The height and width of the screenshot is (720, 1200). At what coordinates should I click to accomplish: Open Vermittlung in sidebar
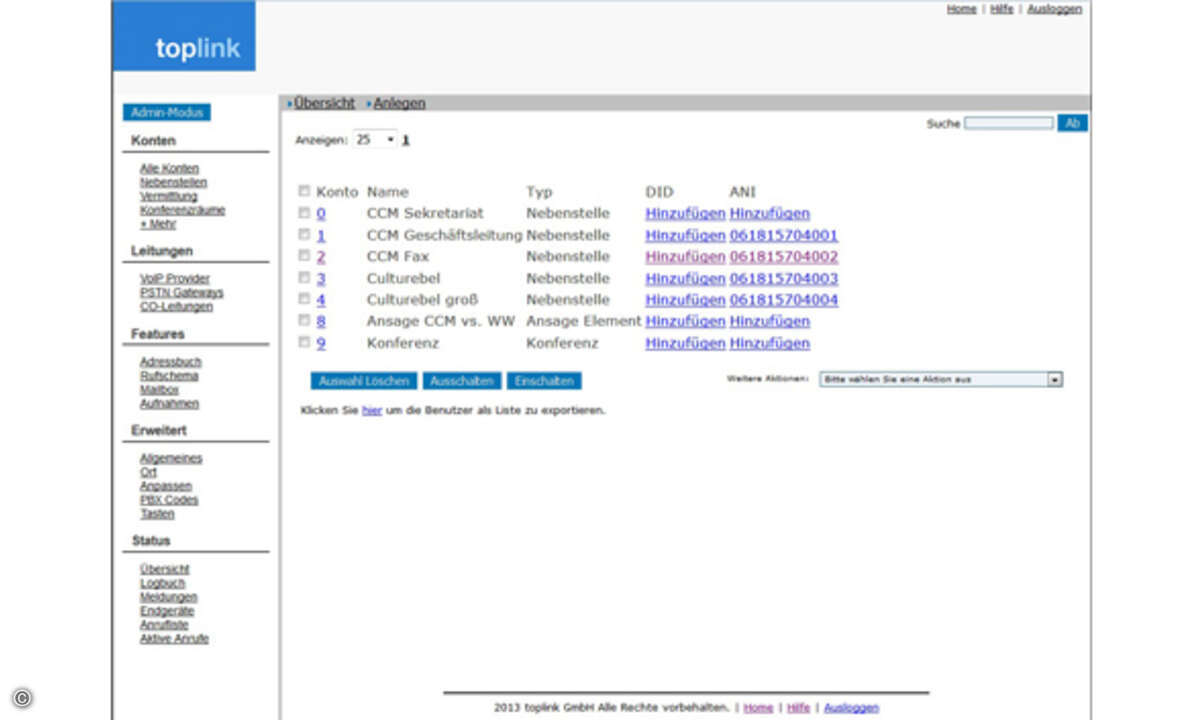point(168,197)
